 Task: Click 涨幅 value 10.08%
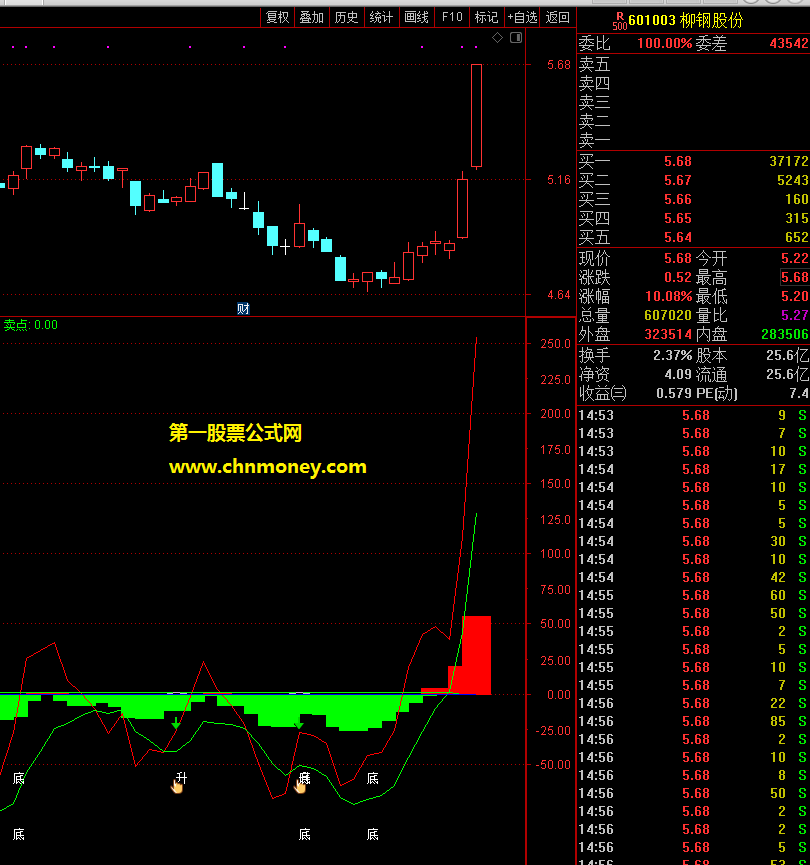pos(668,296)
